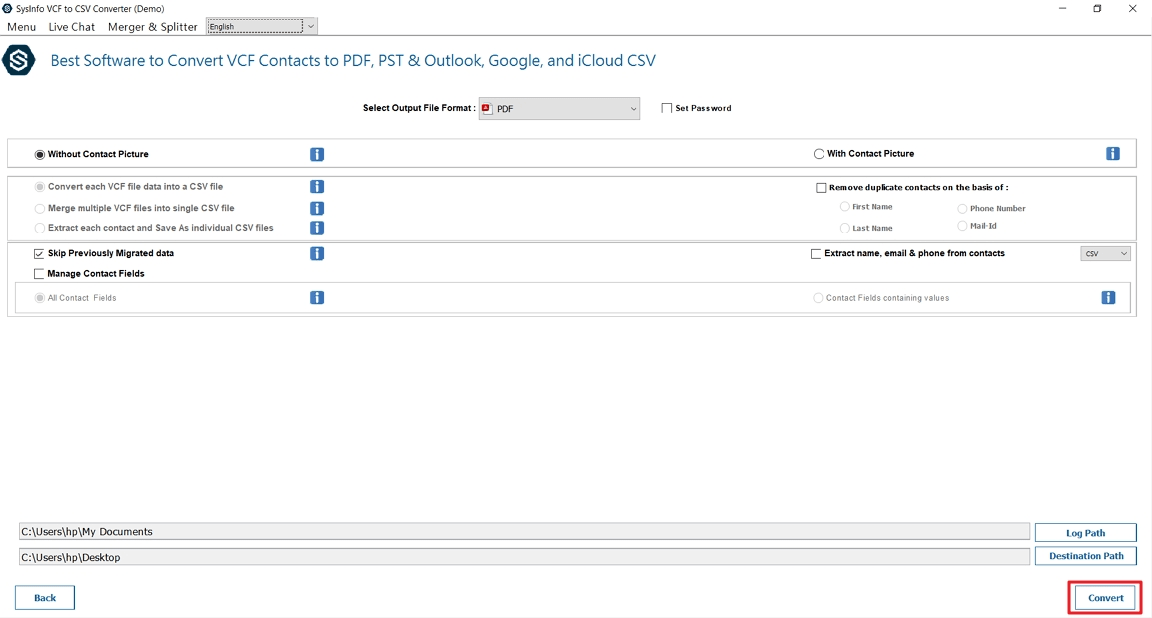Click the Best Software to Convert heading

[x=353, y=60]
